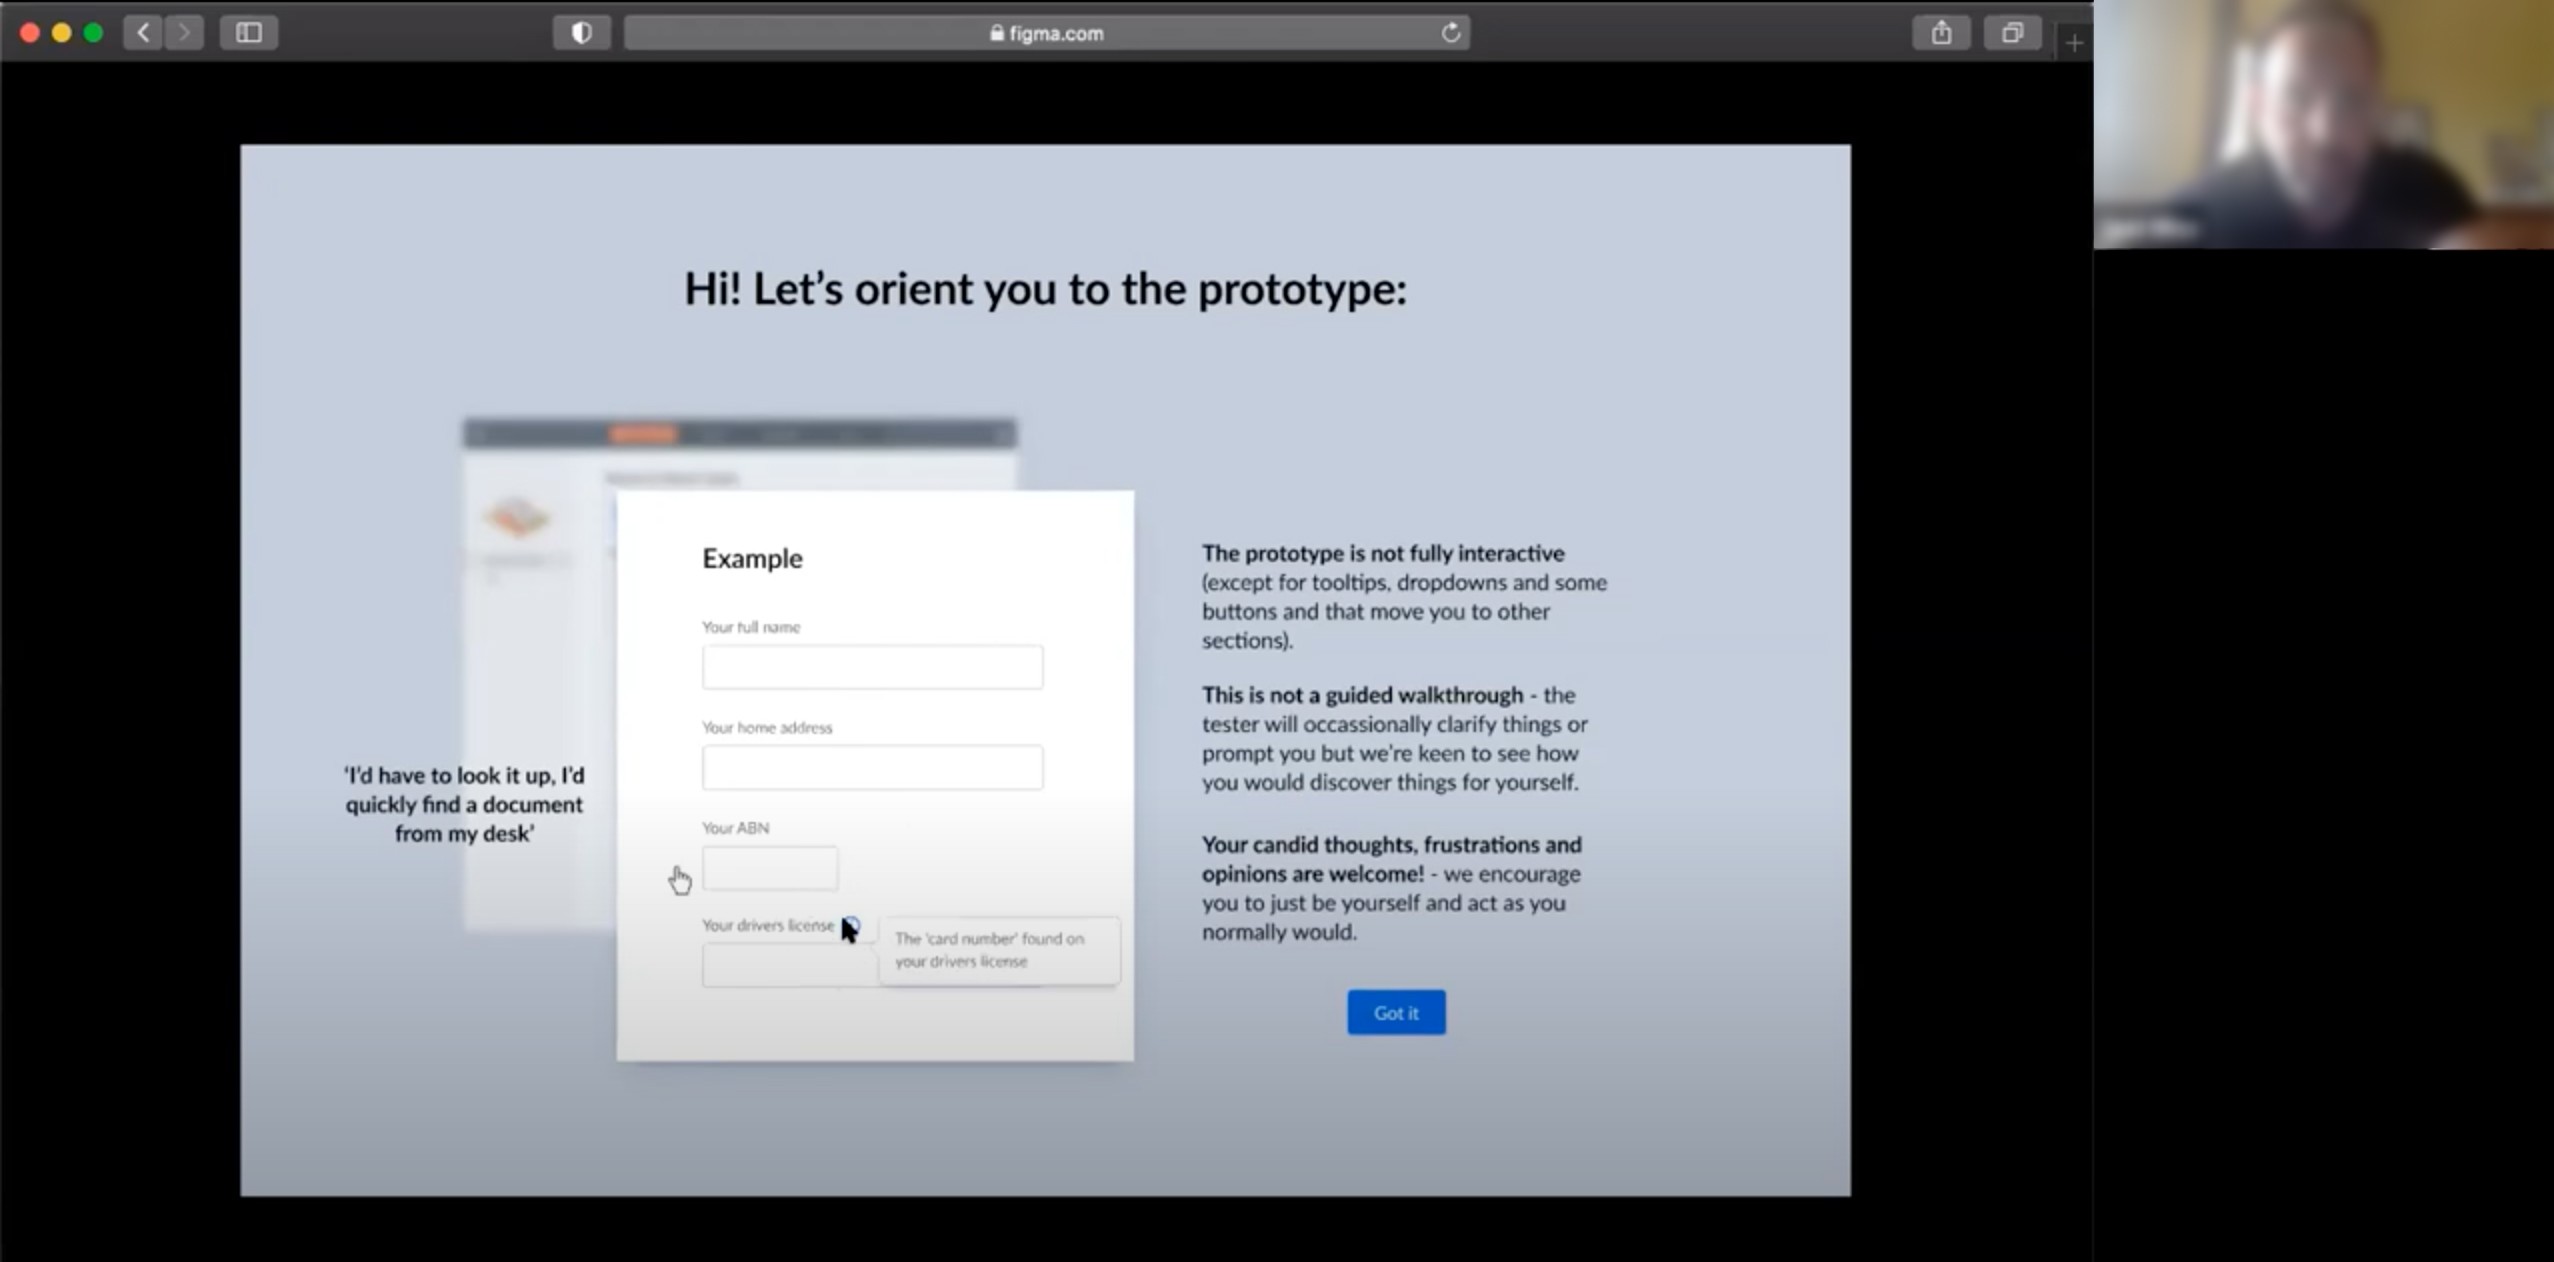Click the participant webcam video thumbnail
This screenshot has width=2554, height=1262.
(2322, 124)
